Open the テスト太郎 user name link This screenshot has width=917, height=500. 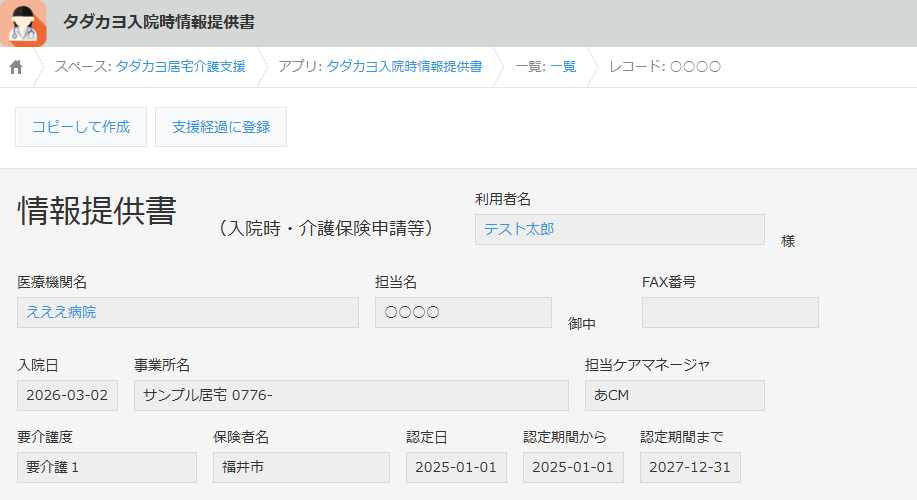pyautogui.click(x=519, y=229)
